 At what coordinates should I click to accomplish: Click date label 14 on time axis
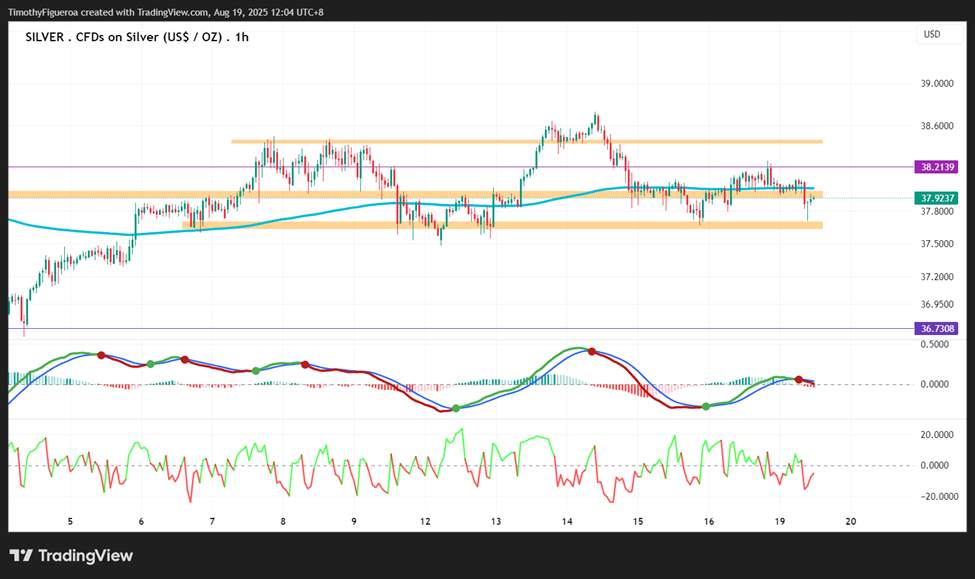tap(567, 521)
